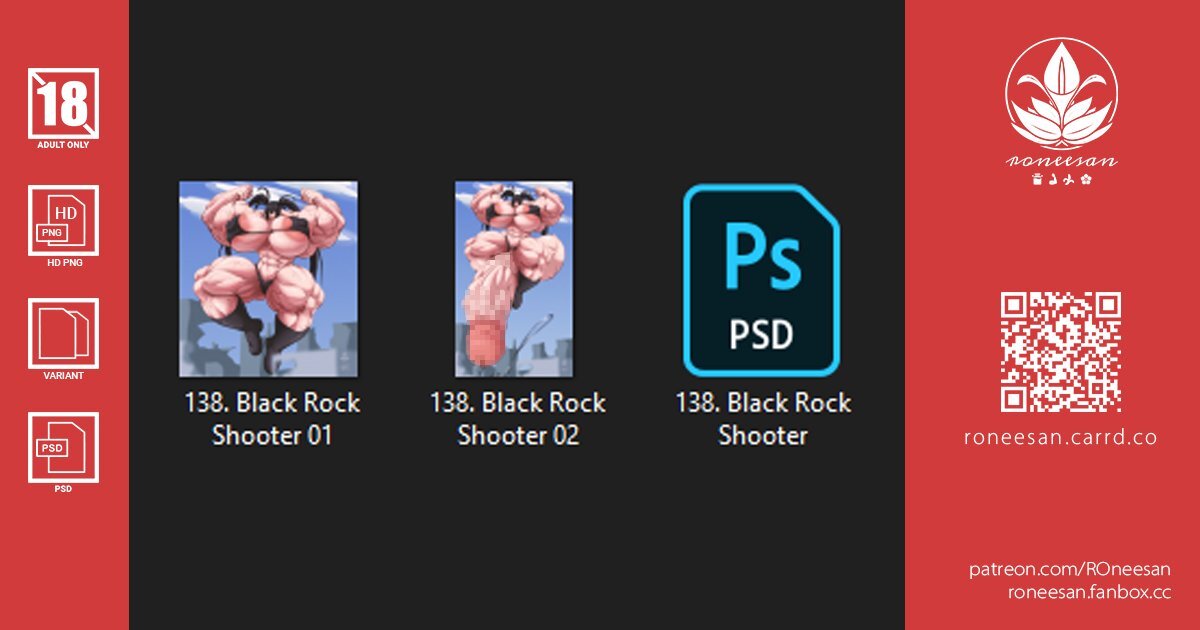Viewport: 1200px width, 630px height.
Task: Open the Photoshop PSD file icon
Action: pyautogui.click(x=761, y=279)
